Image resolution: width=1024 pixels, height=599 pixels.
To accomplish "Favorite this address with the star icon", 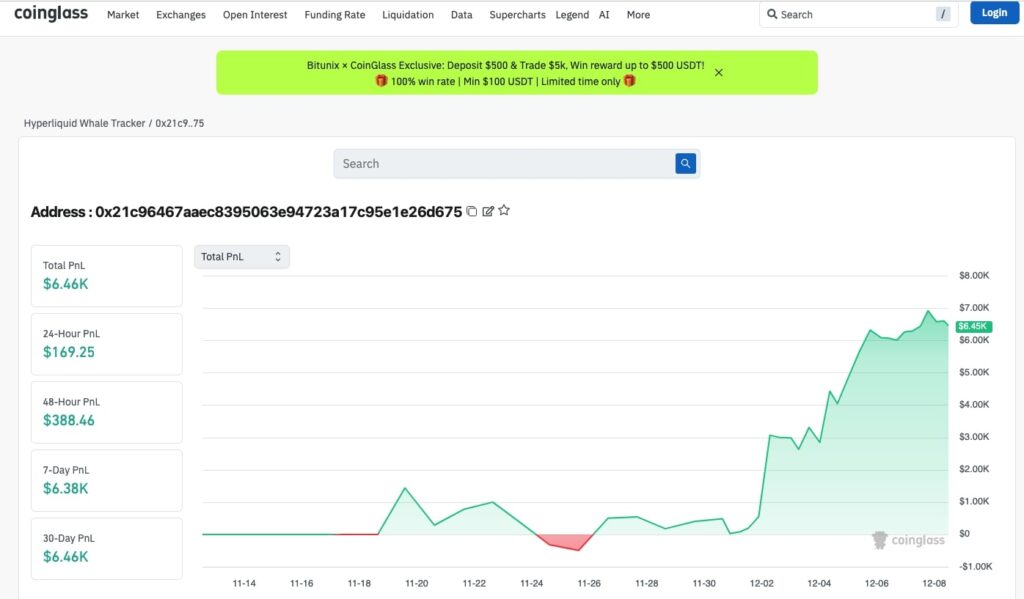I will [x=504, y=211].
